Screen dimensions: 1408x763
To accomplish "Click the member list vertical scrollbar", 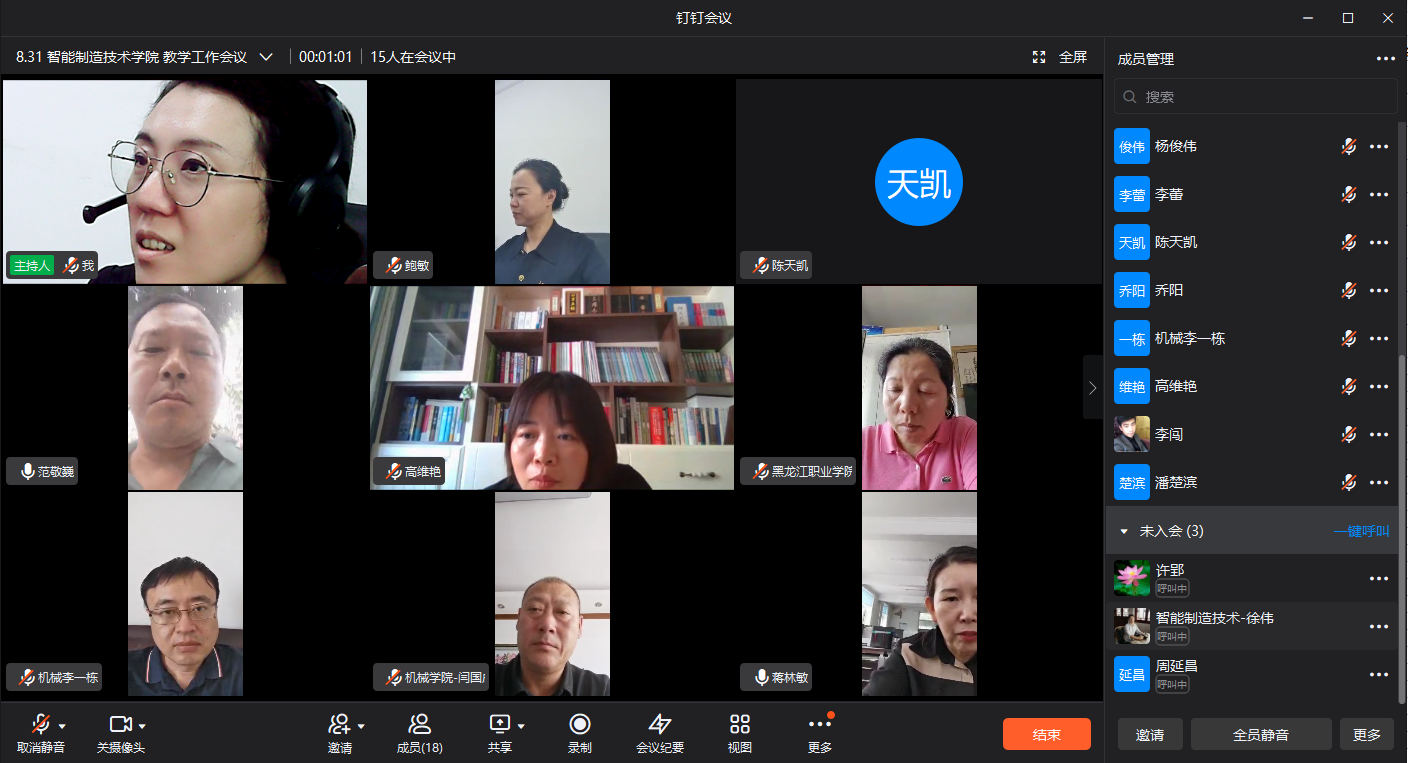I will point(1401,530).
